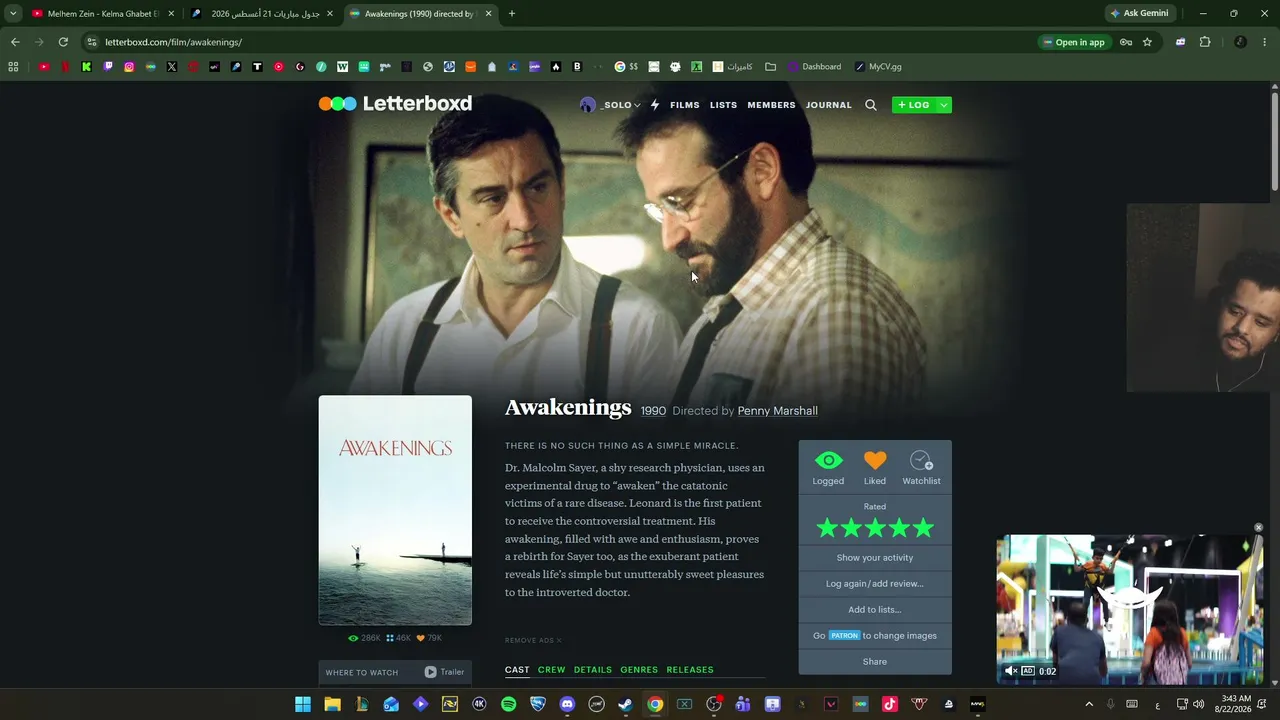
Task: Close the Awakenings browser tab
Action: coord(489,14)
